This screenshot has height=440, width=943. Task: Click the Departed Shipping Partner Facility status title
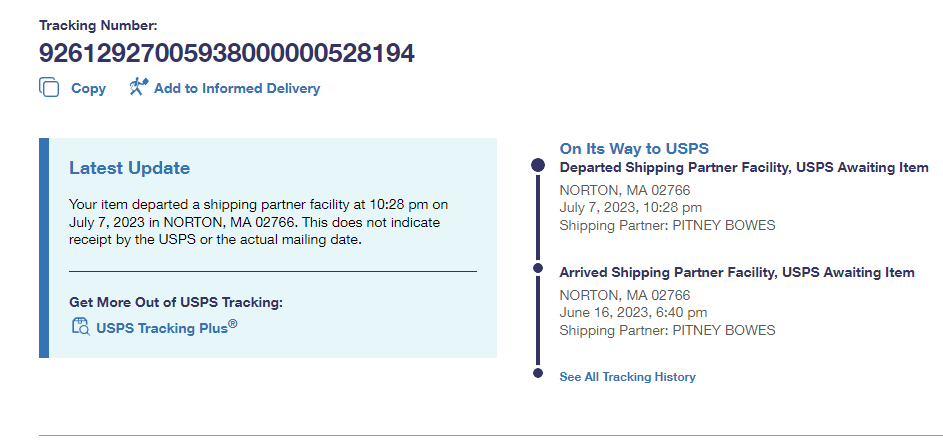tap(744, 167)
